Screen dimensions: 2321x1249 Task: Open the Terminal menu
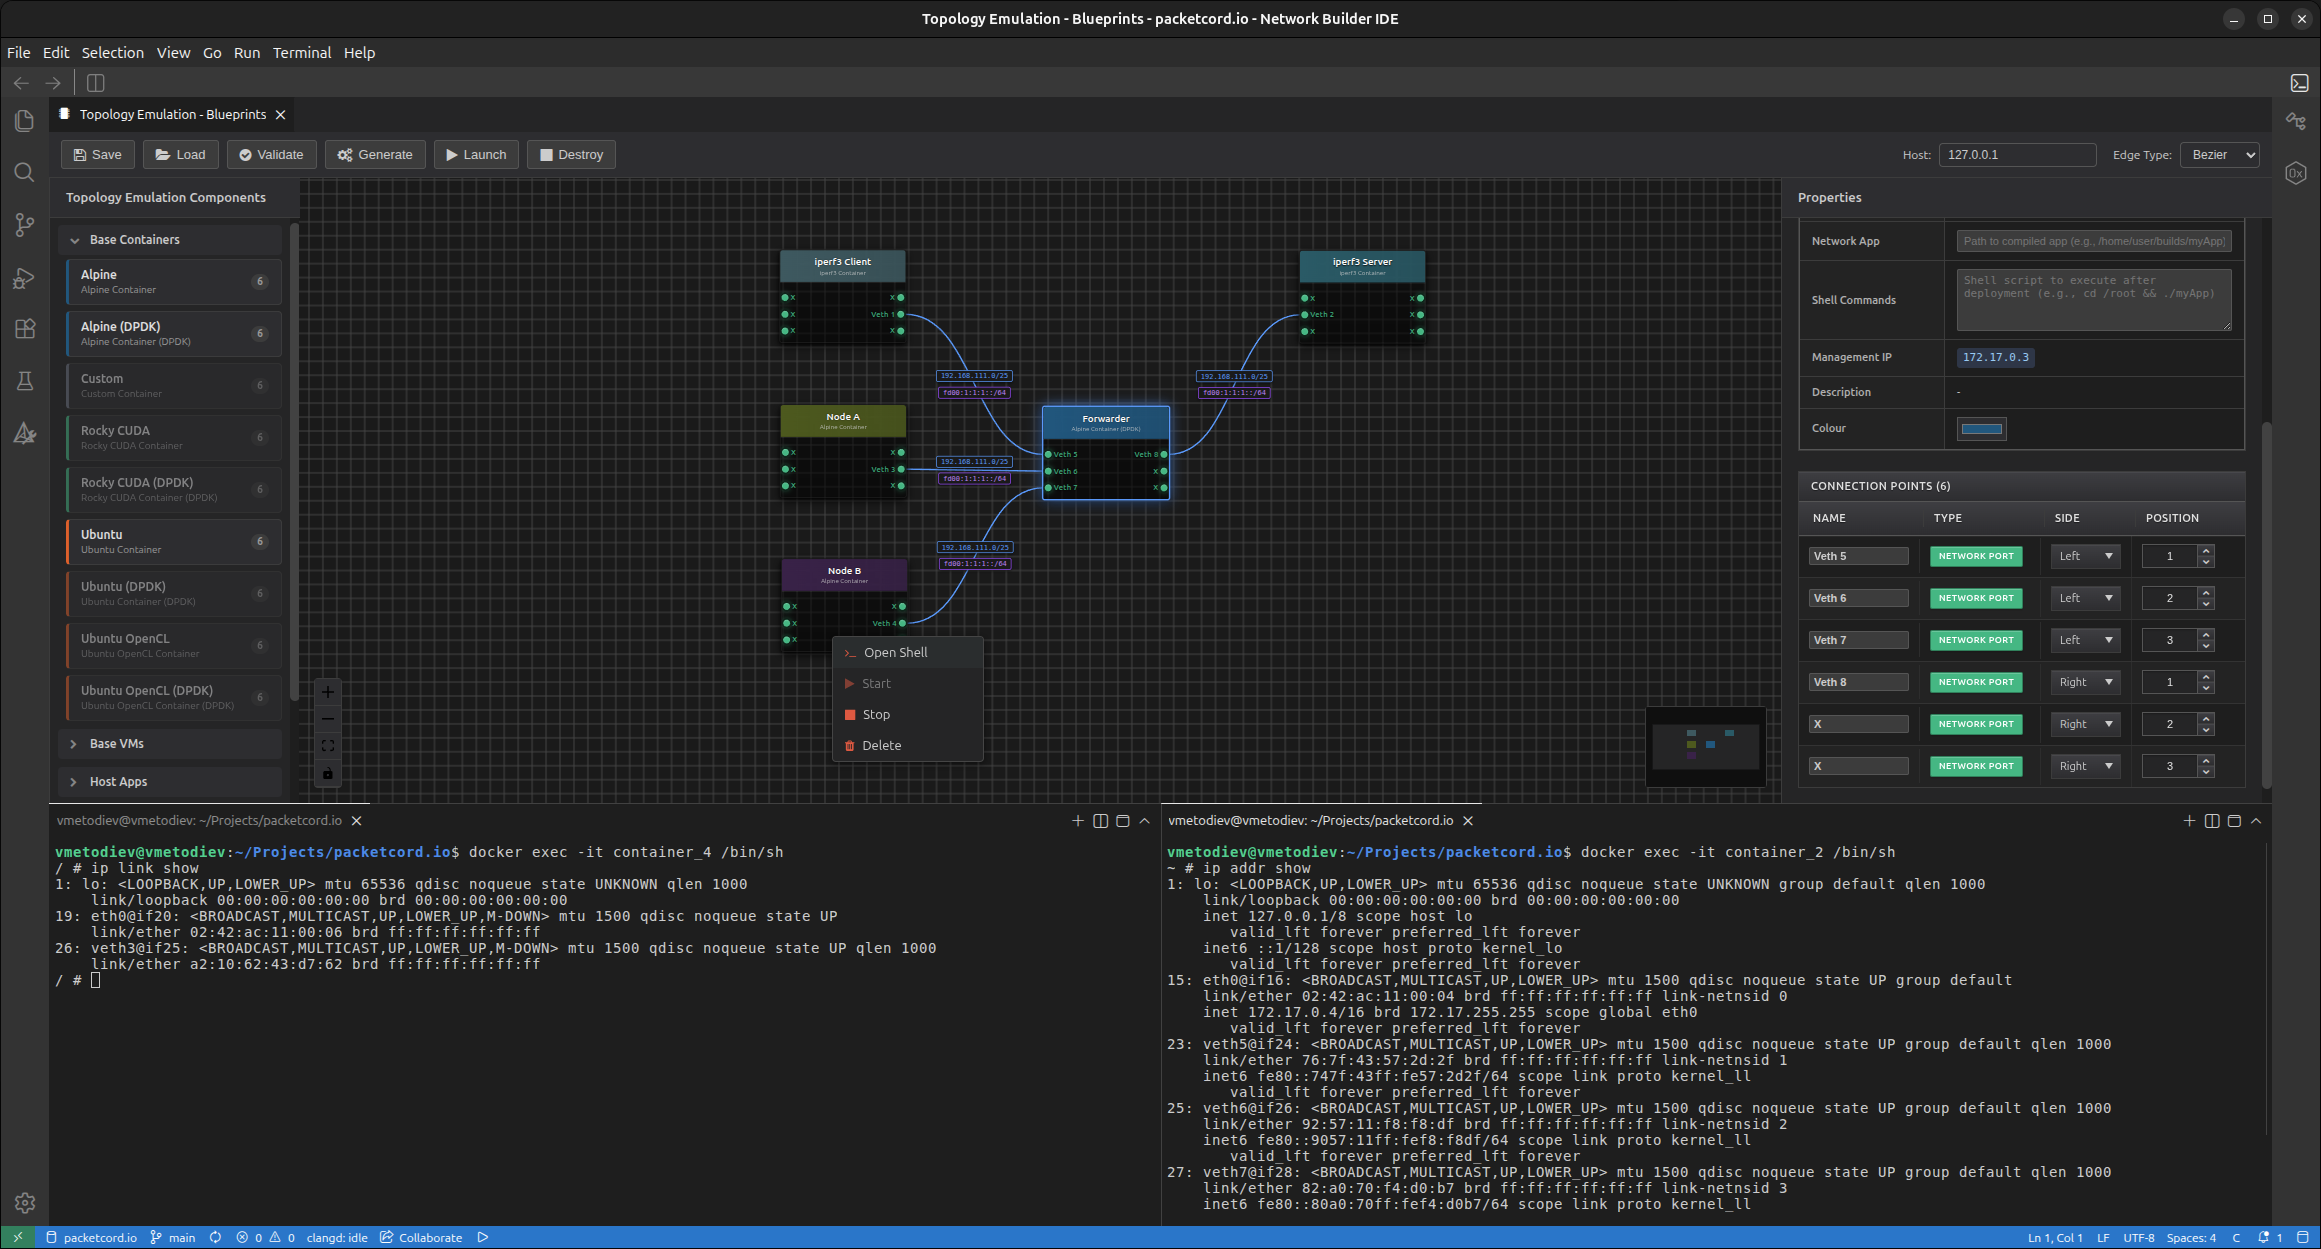click(302, 53)
